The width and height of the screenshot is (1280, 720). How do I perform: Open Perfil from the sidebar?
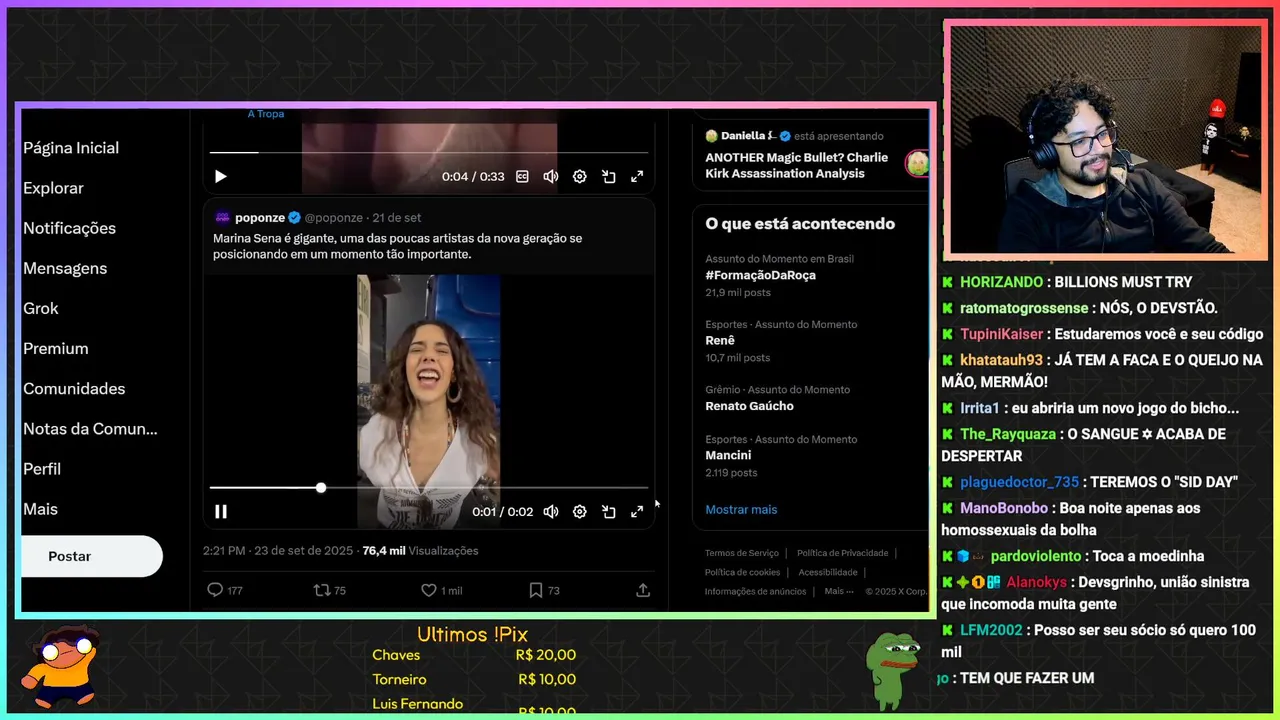coord(42,468)
